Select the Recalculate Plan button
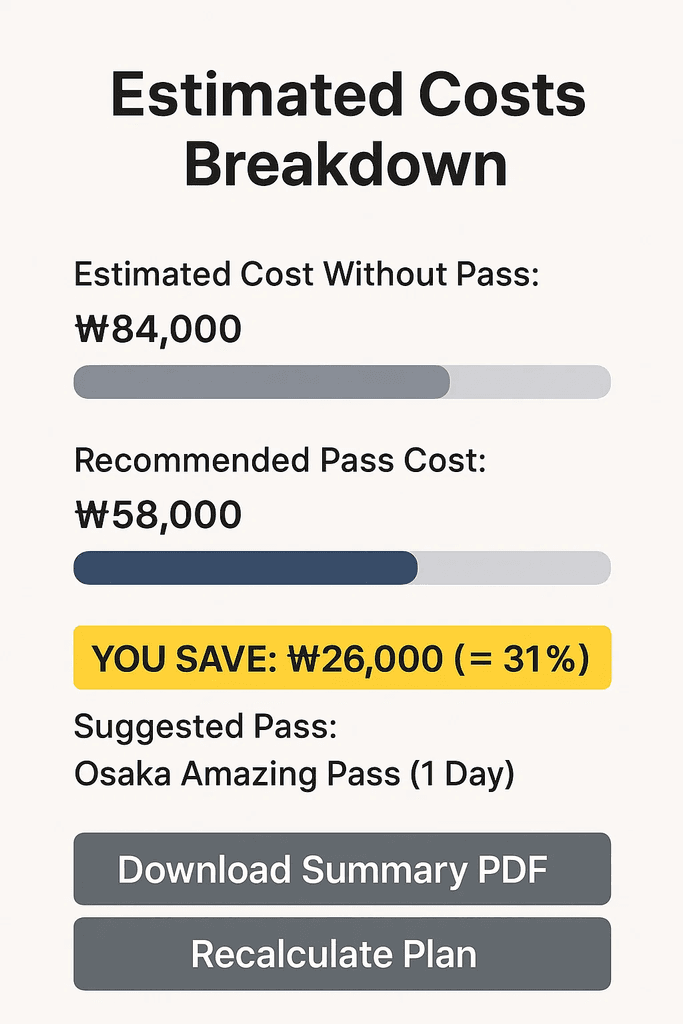The width and height of the screenshot is (683, 1024). click(x=342, y=953)
